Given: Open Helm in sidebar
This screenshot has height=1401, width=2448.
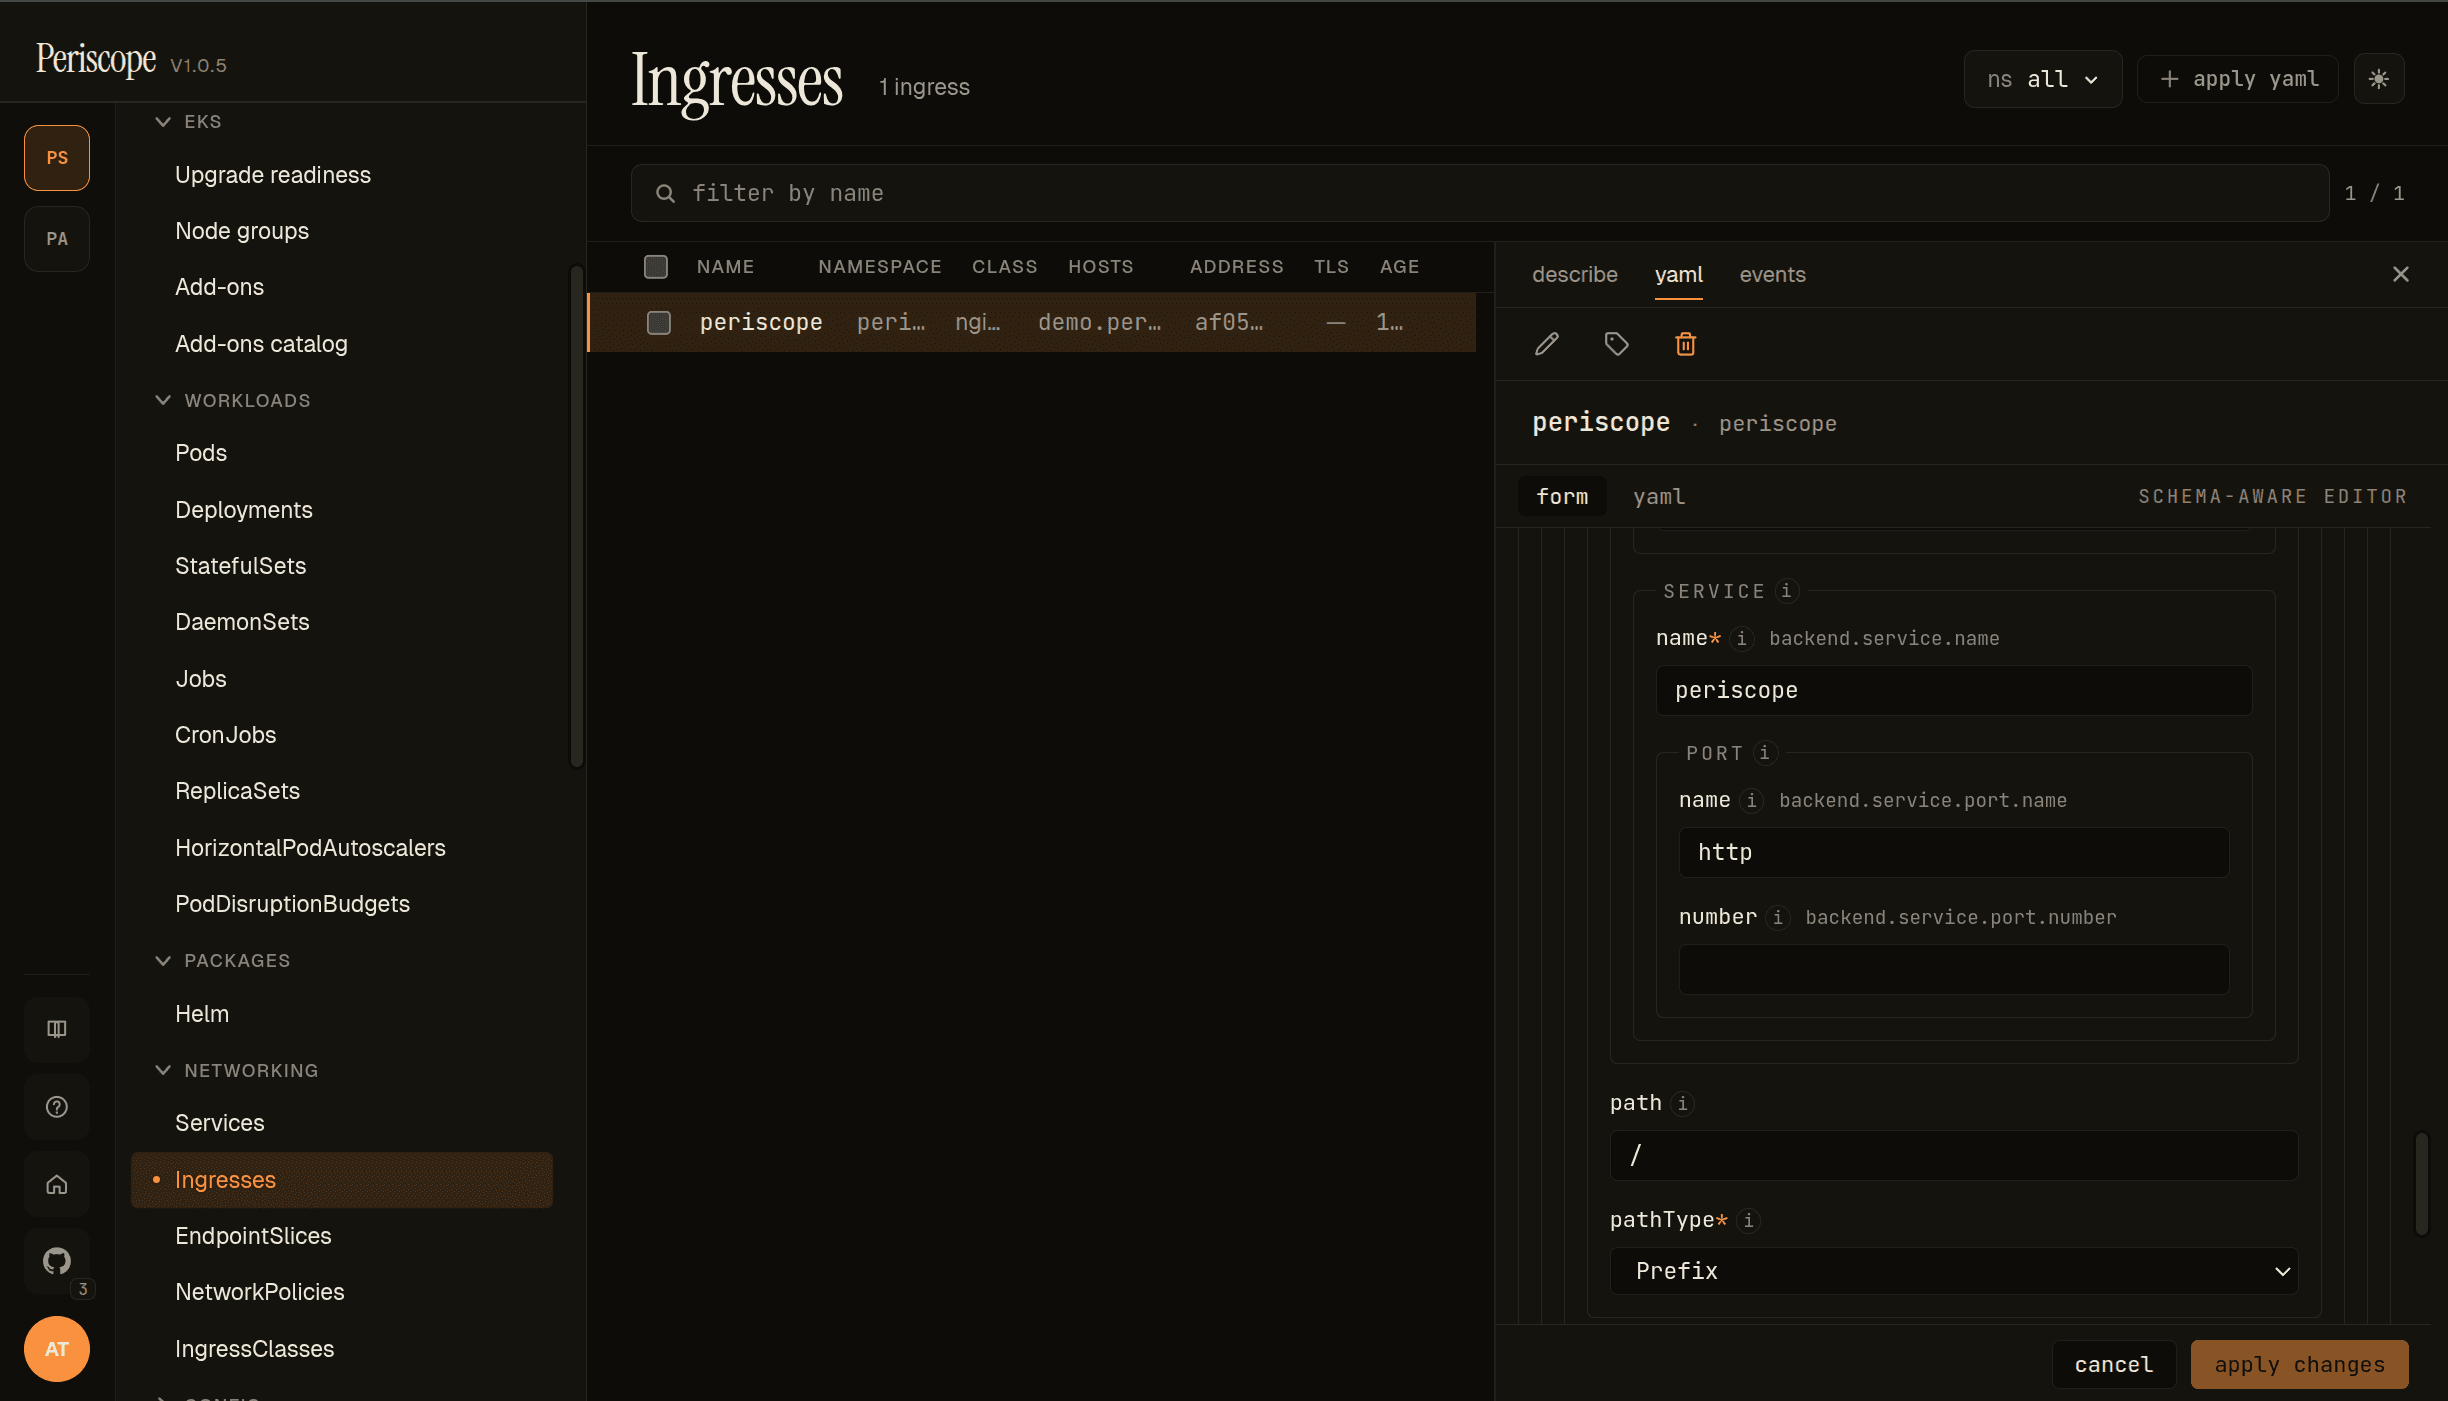Looking at the screenshot, I should 202,1014.
